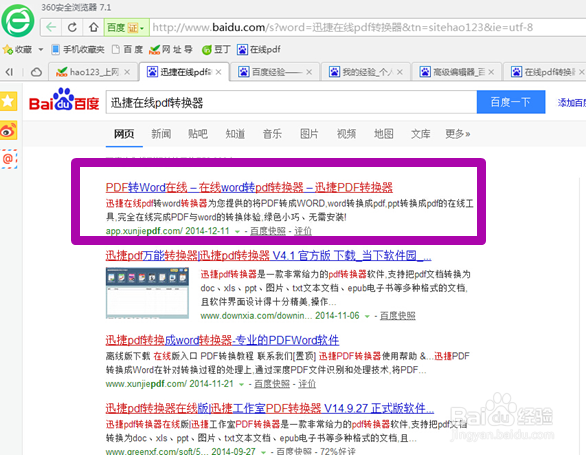Screen dimensions: 588x456
Task: Open the 网址导 hao123 bookmark
Action: tap(171, 50)
